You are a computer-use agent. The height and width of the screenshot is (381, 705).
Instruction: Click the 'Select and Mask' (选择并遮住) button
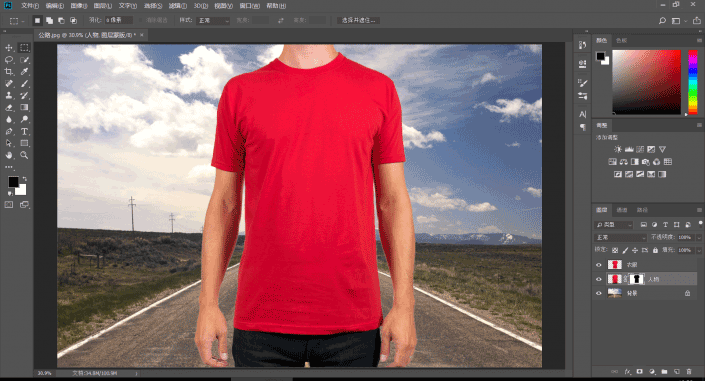click(358, 20)
